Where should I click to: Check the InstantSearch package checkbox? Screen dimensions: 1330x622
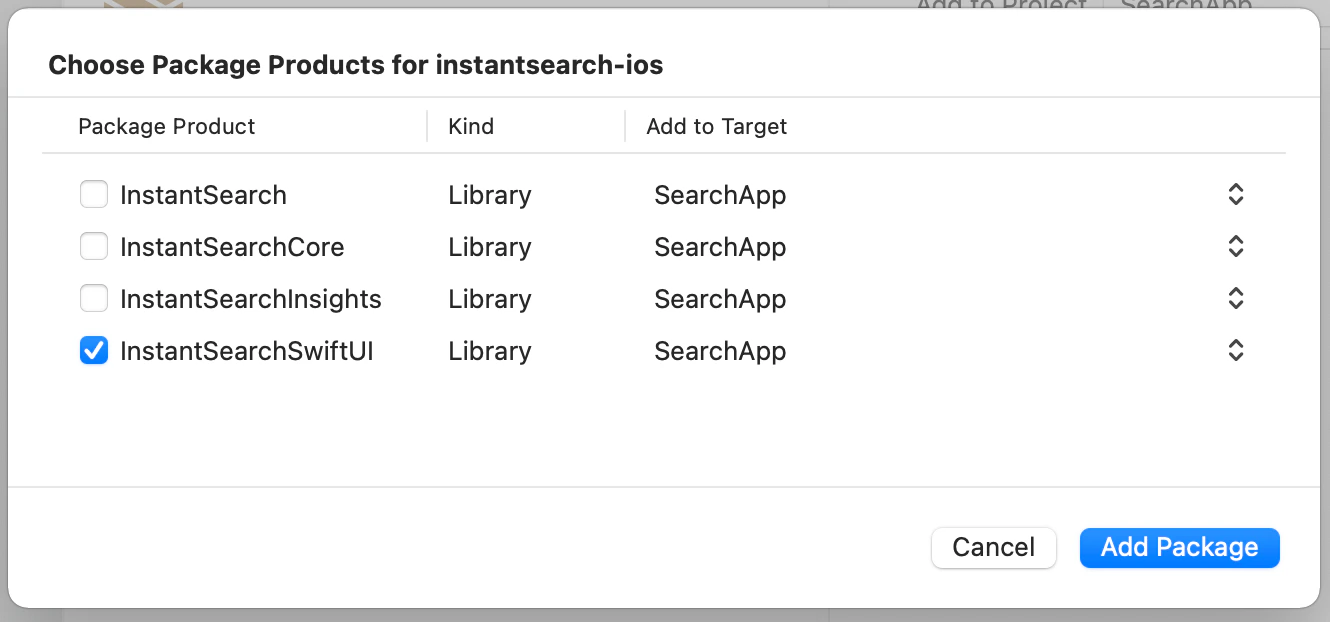[x=93, y=193]
